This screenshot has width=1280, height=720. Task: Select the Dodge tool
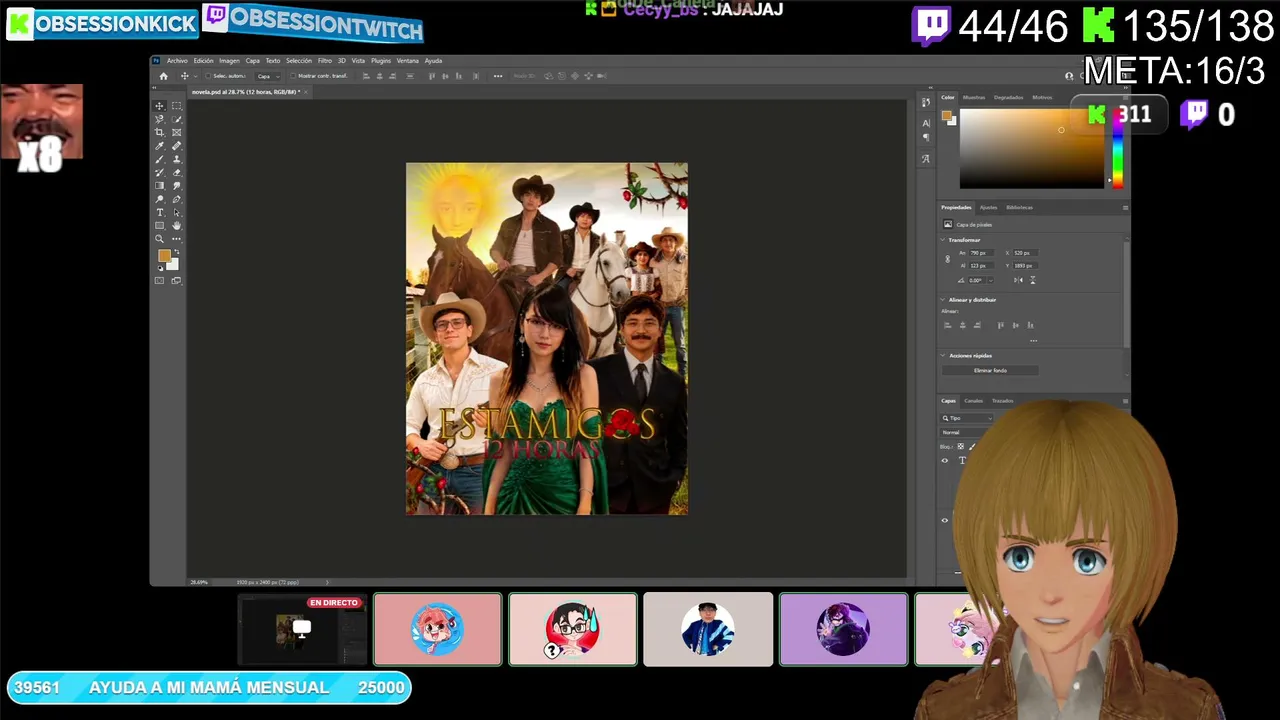159,199
